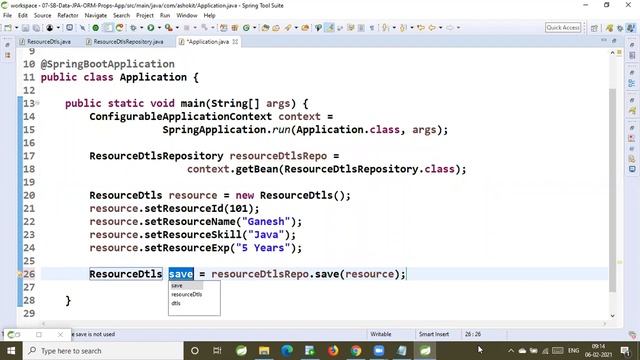Select 'save' name suggestion in popup

click(x=177, y=286)
